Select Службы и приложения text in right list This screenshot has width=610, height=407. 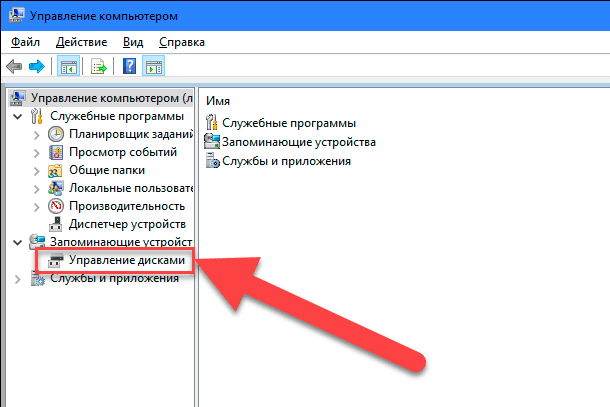[x=287, y=161]
